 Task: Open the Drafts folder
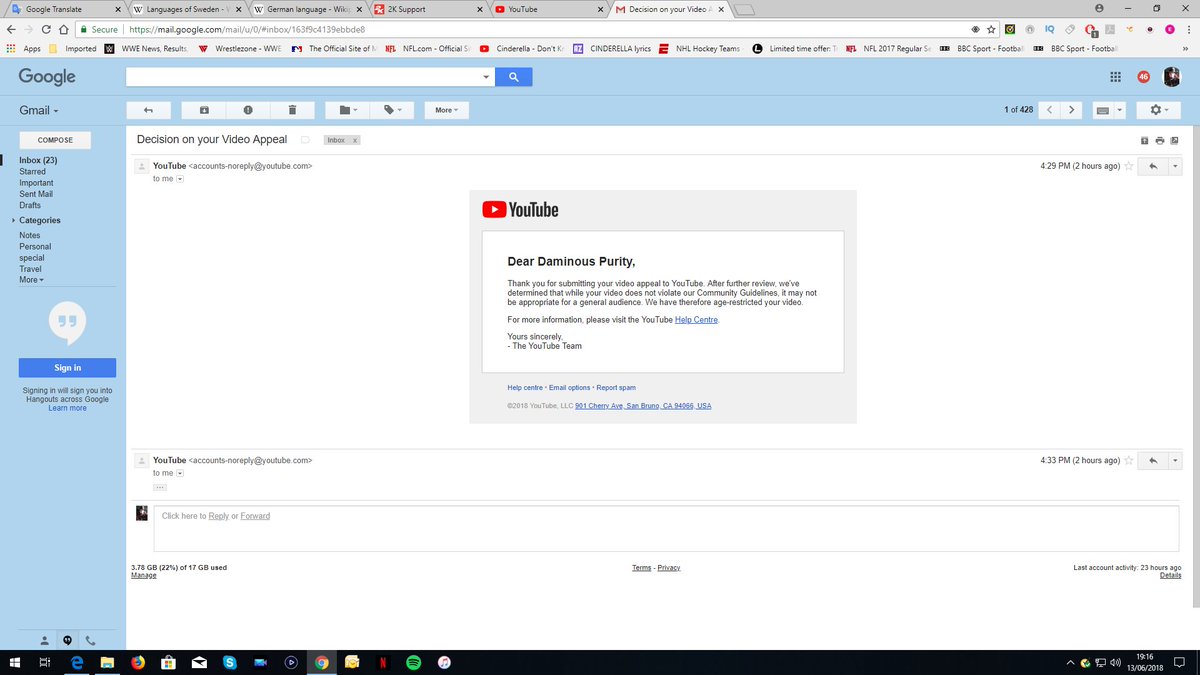point(30,205)
